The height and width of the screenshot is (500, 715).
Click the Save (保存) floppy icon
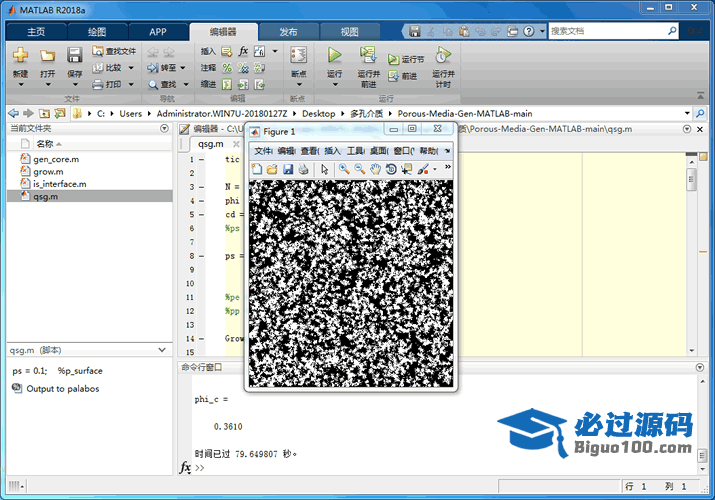click(x=74, y=55)
